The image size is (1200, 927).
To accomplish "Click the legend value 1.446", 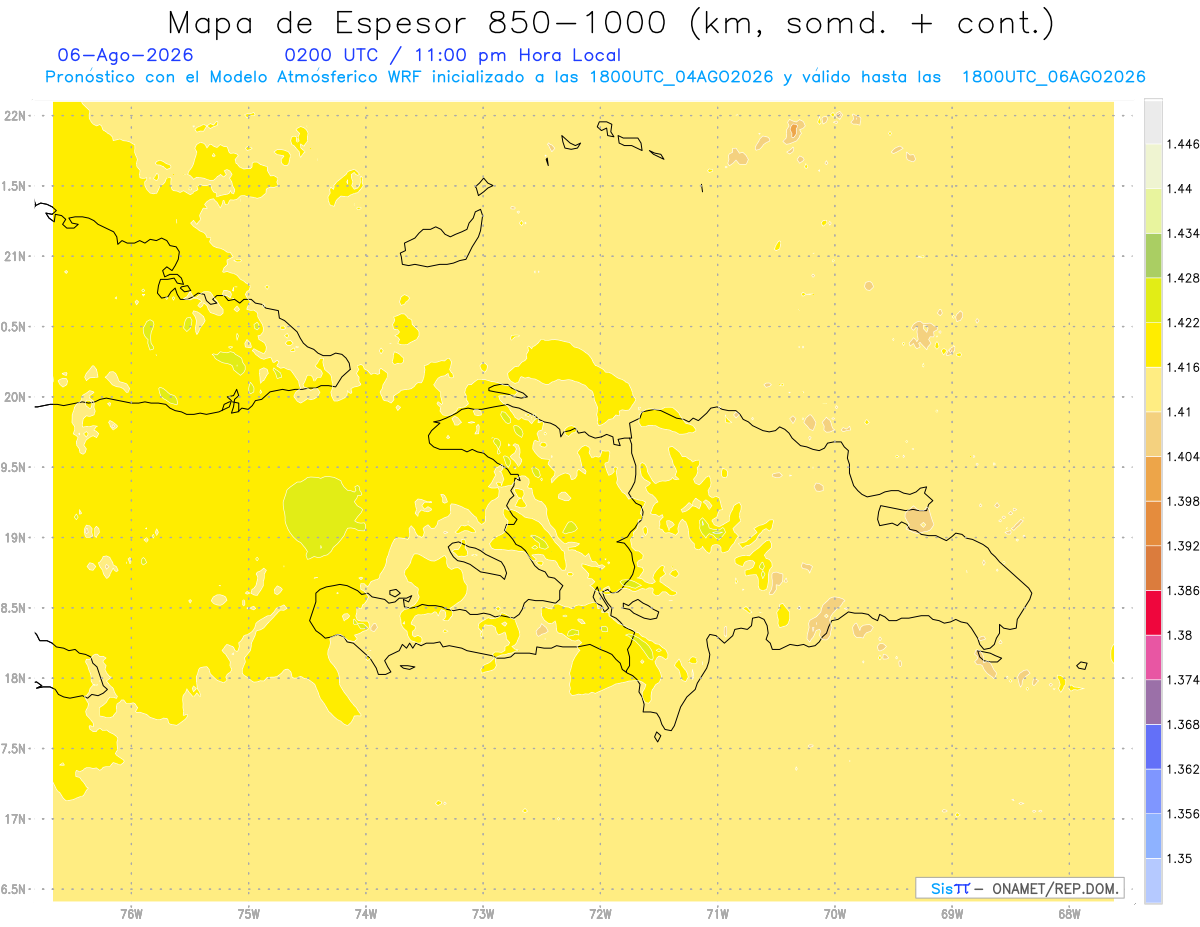I will pyautogui.click(x=1183, y=144).
